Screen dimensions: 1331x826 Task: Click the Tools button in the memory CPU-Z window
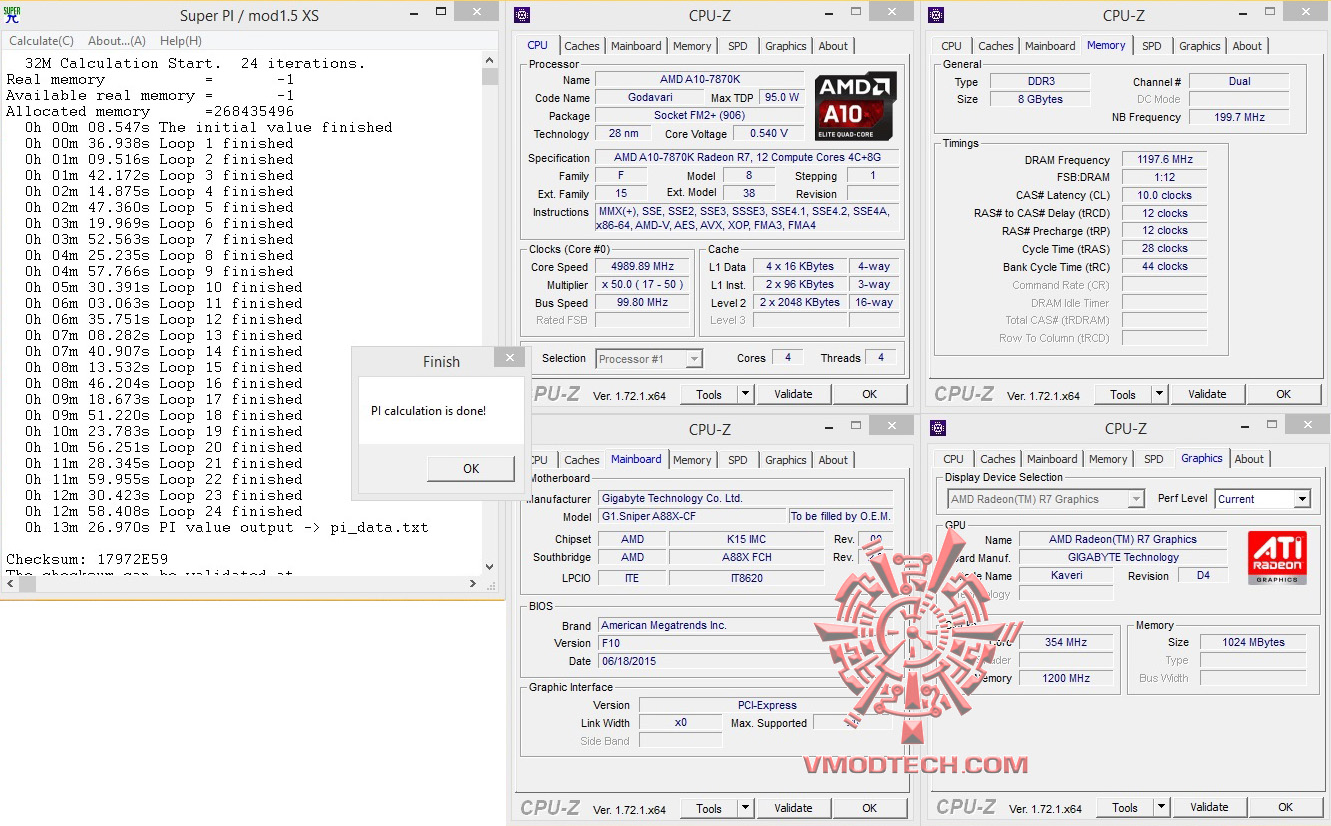click(1123, 394)
